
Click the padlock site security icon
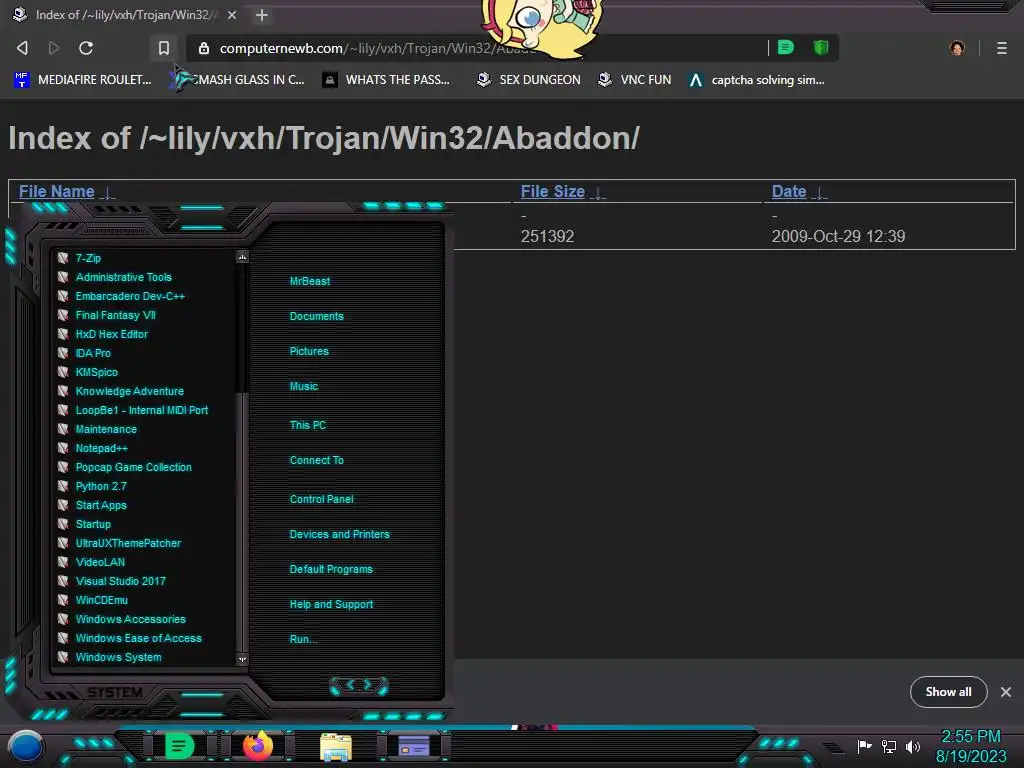204,48
